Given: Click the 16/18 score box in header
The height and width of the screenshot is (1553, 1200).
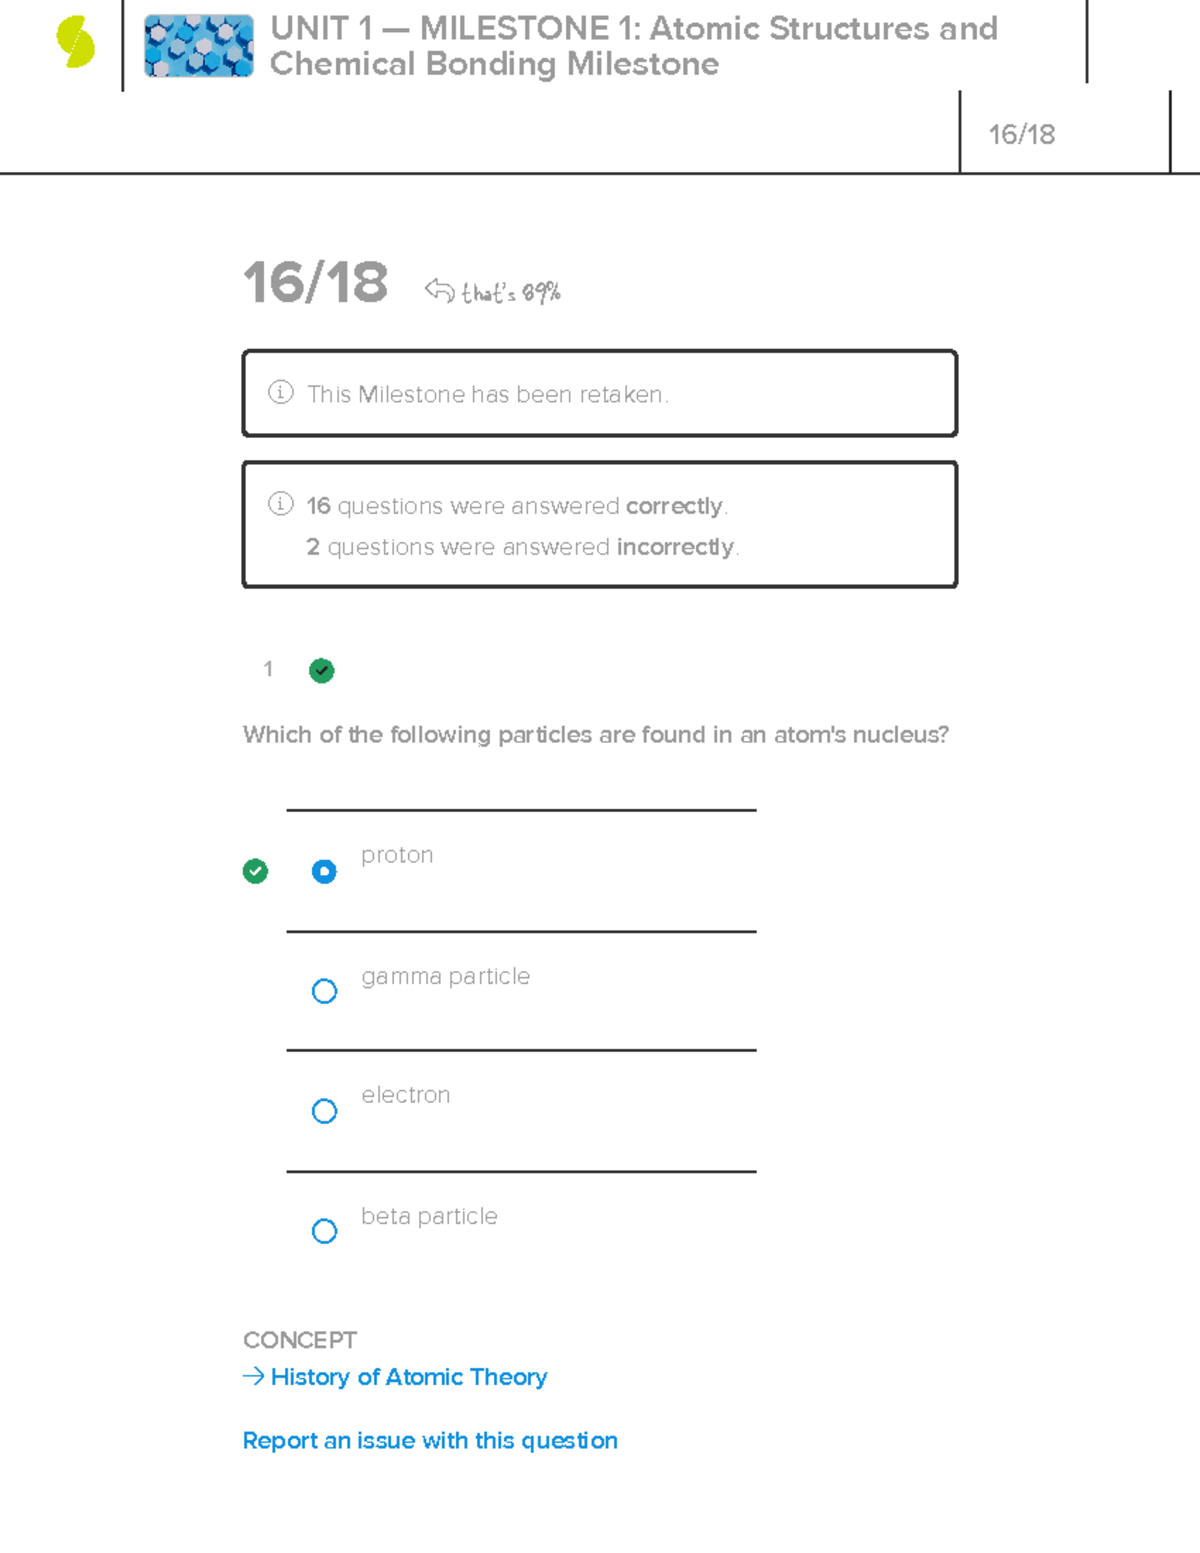Looking at the screenshot, I should click(1022, 134).
